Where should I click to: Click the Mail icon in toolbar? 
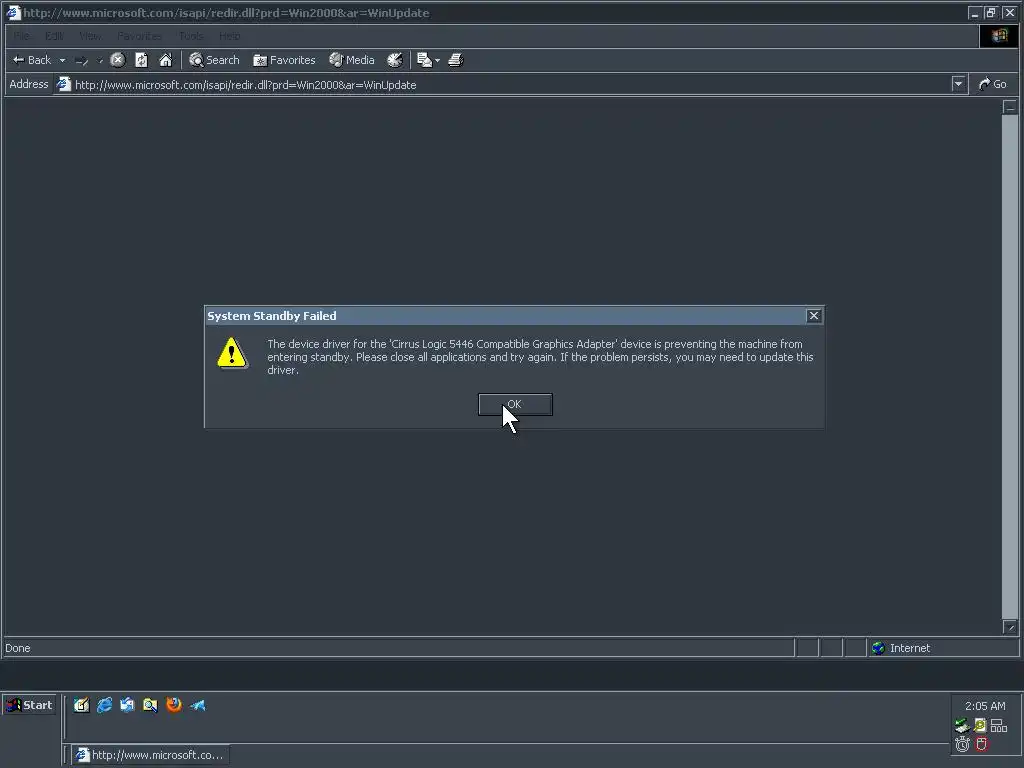[x=424, y=60]
